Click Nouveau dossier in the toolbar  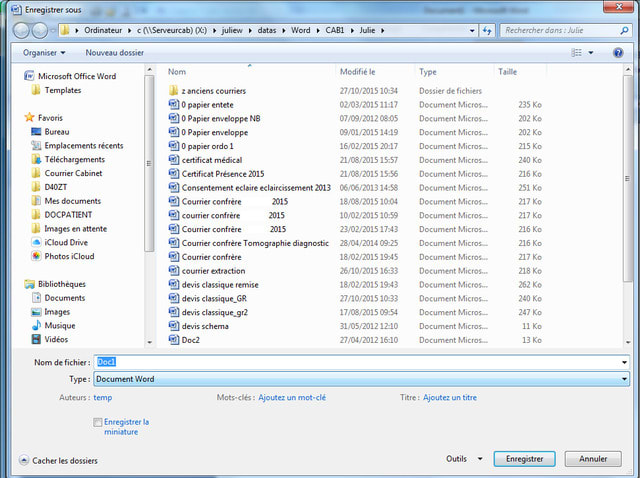[115, 52]
